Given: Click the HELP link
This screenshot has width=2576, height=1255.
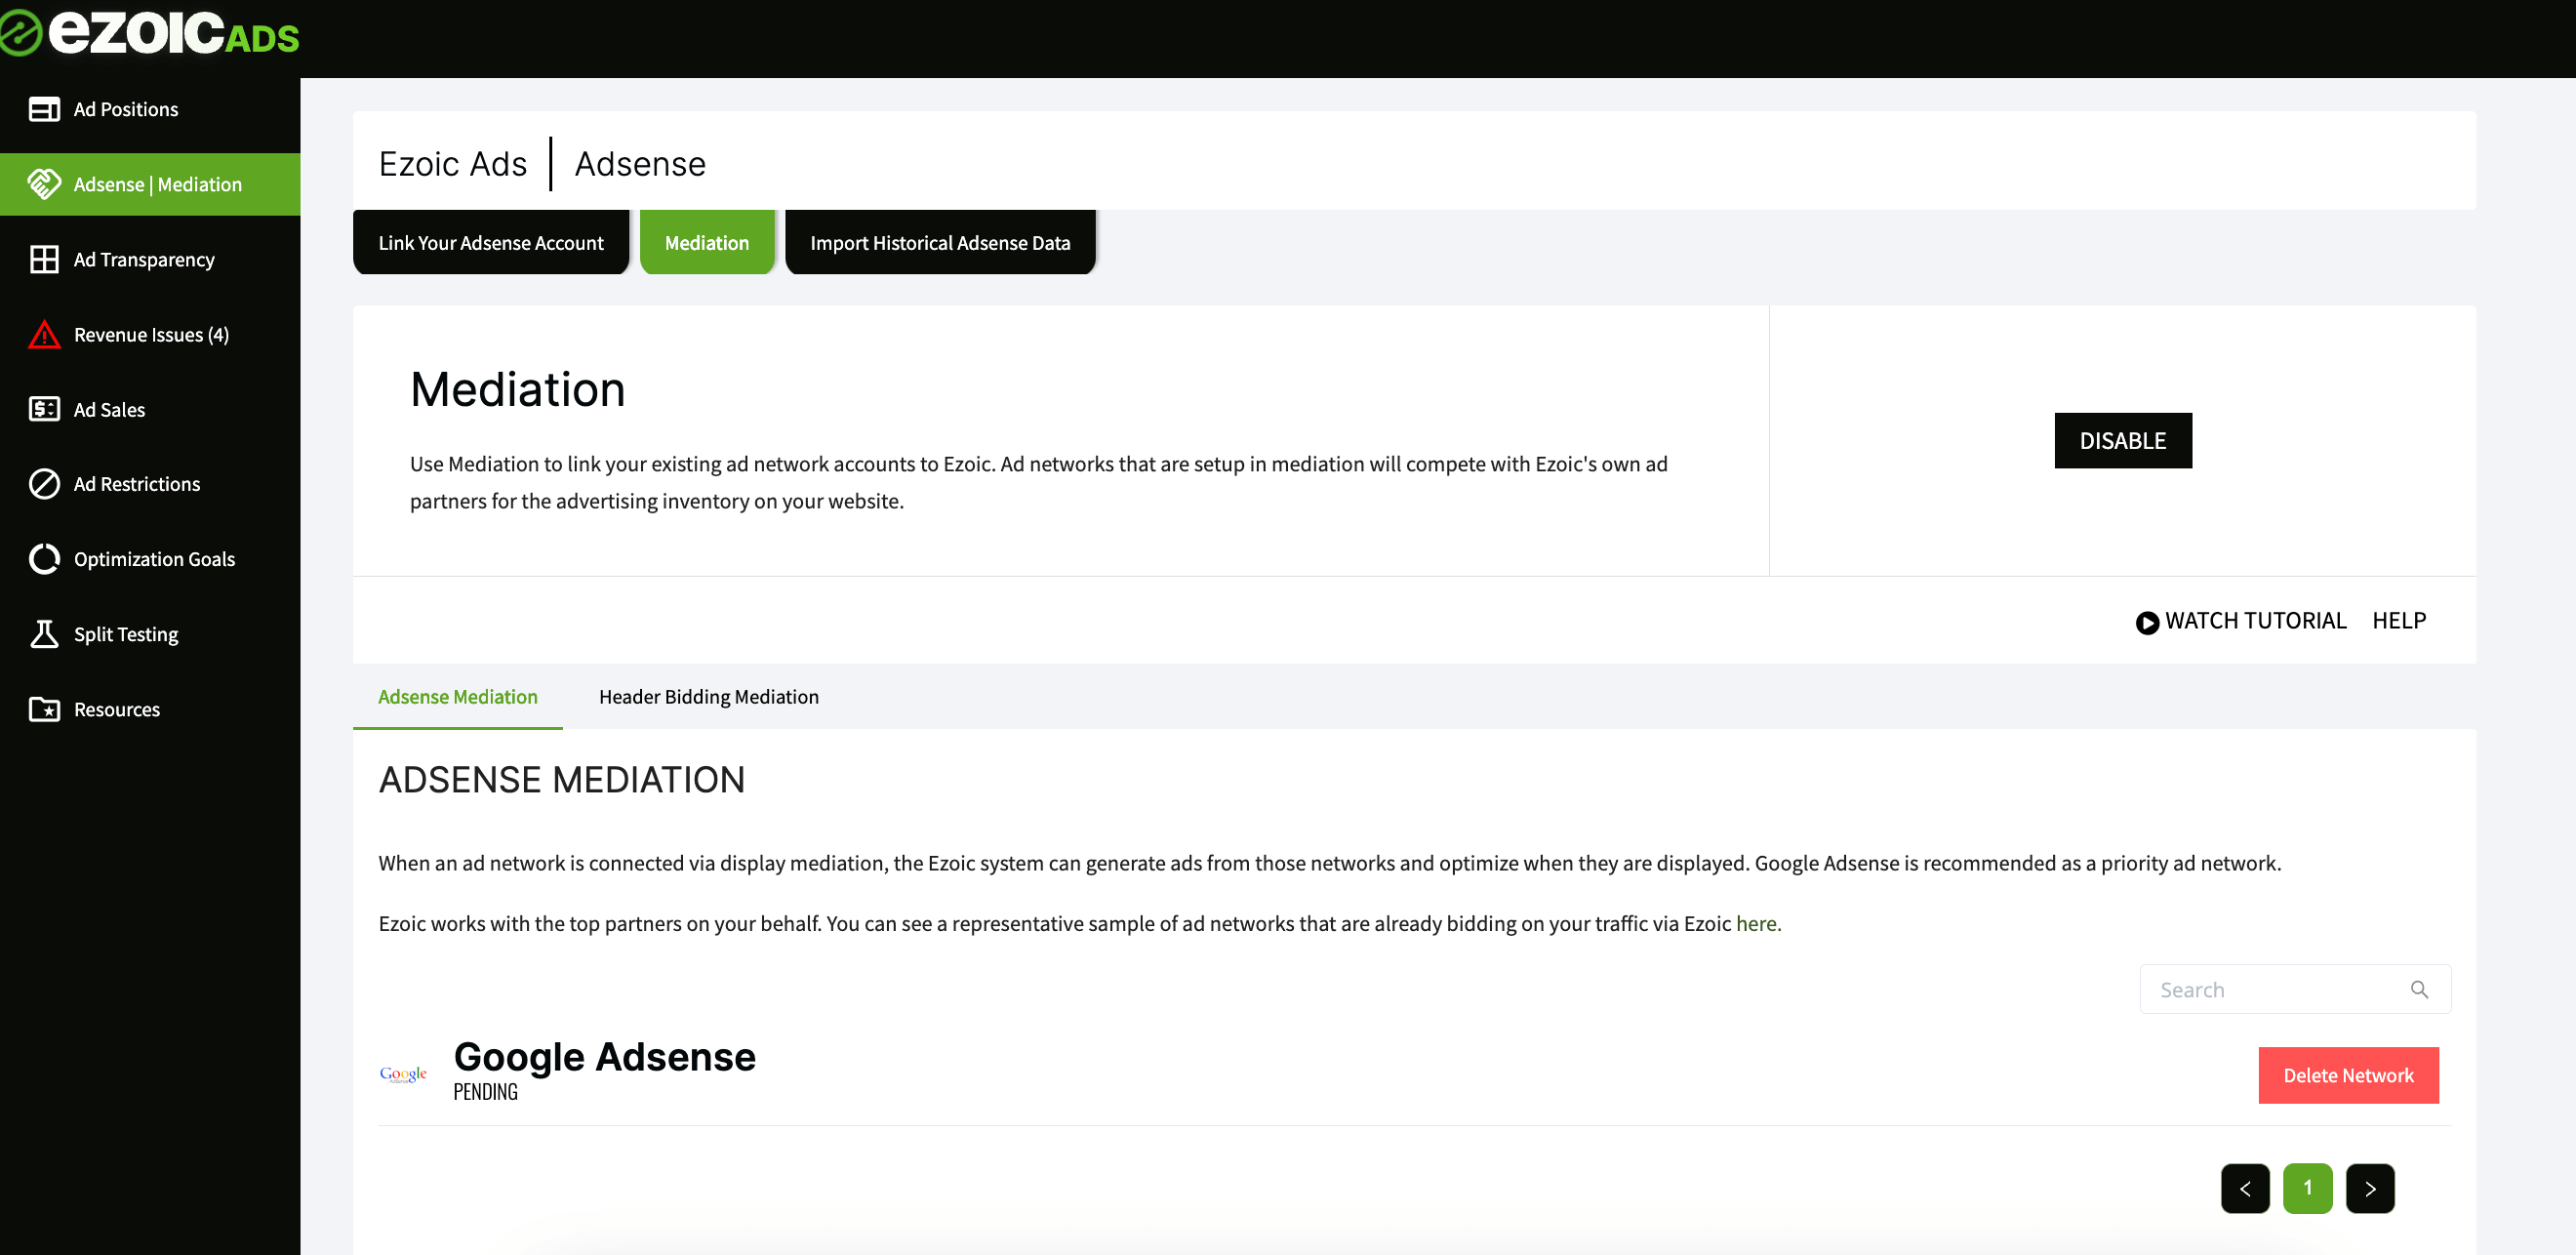Looking at the screenshot, I should (x=2398, y=621).
